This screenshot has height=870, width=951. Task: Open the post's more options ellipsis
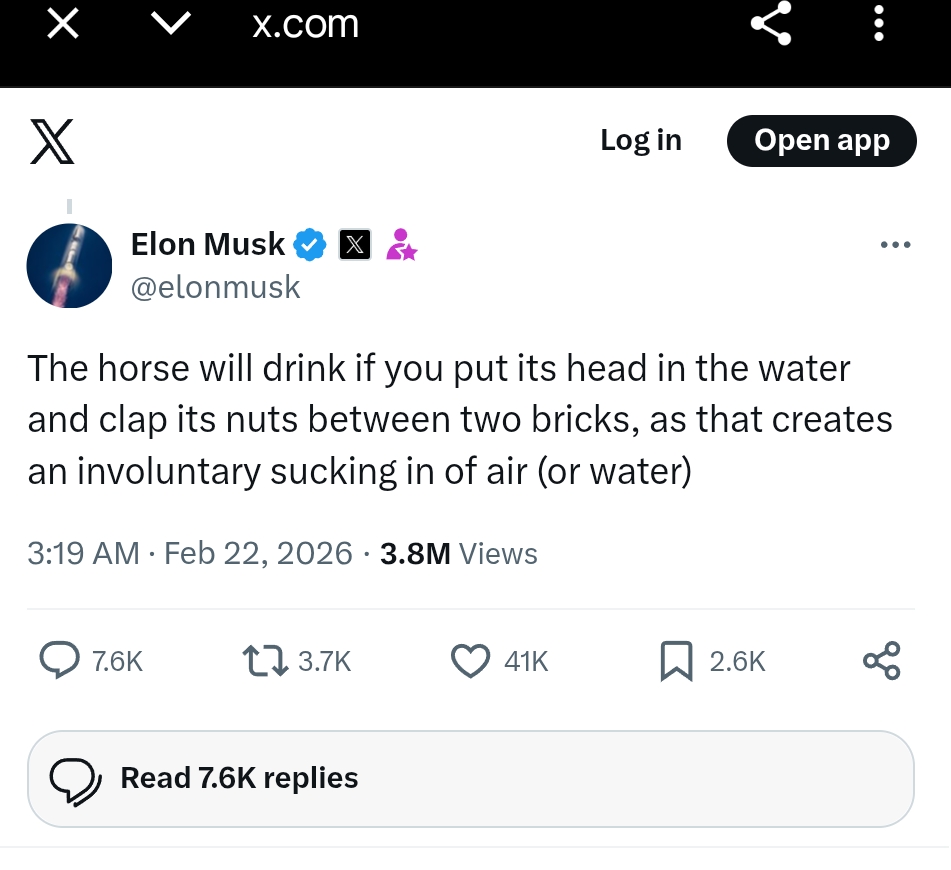click(895, 244)
